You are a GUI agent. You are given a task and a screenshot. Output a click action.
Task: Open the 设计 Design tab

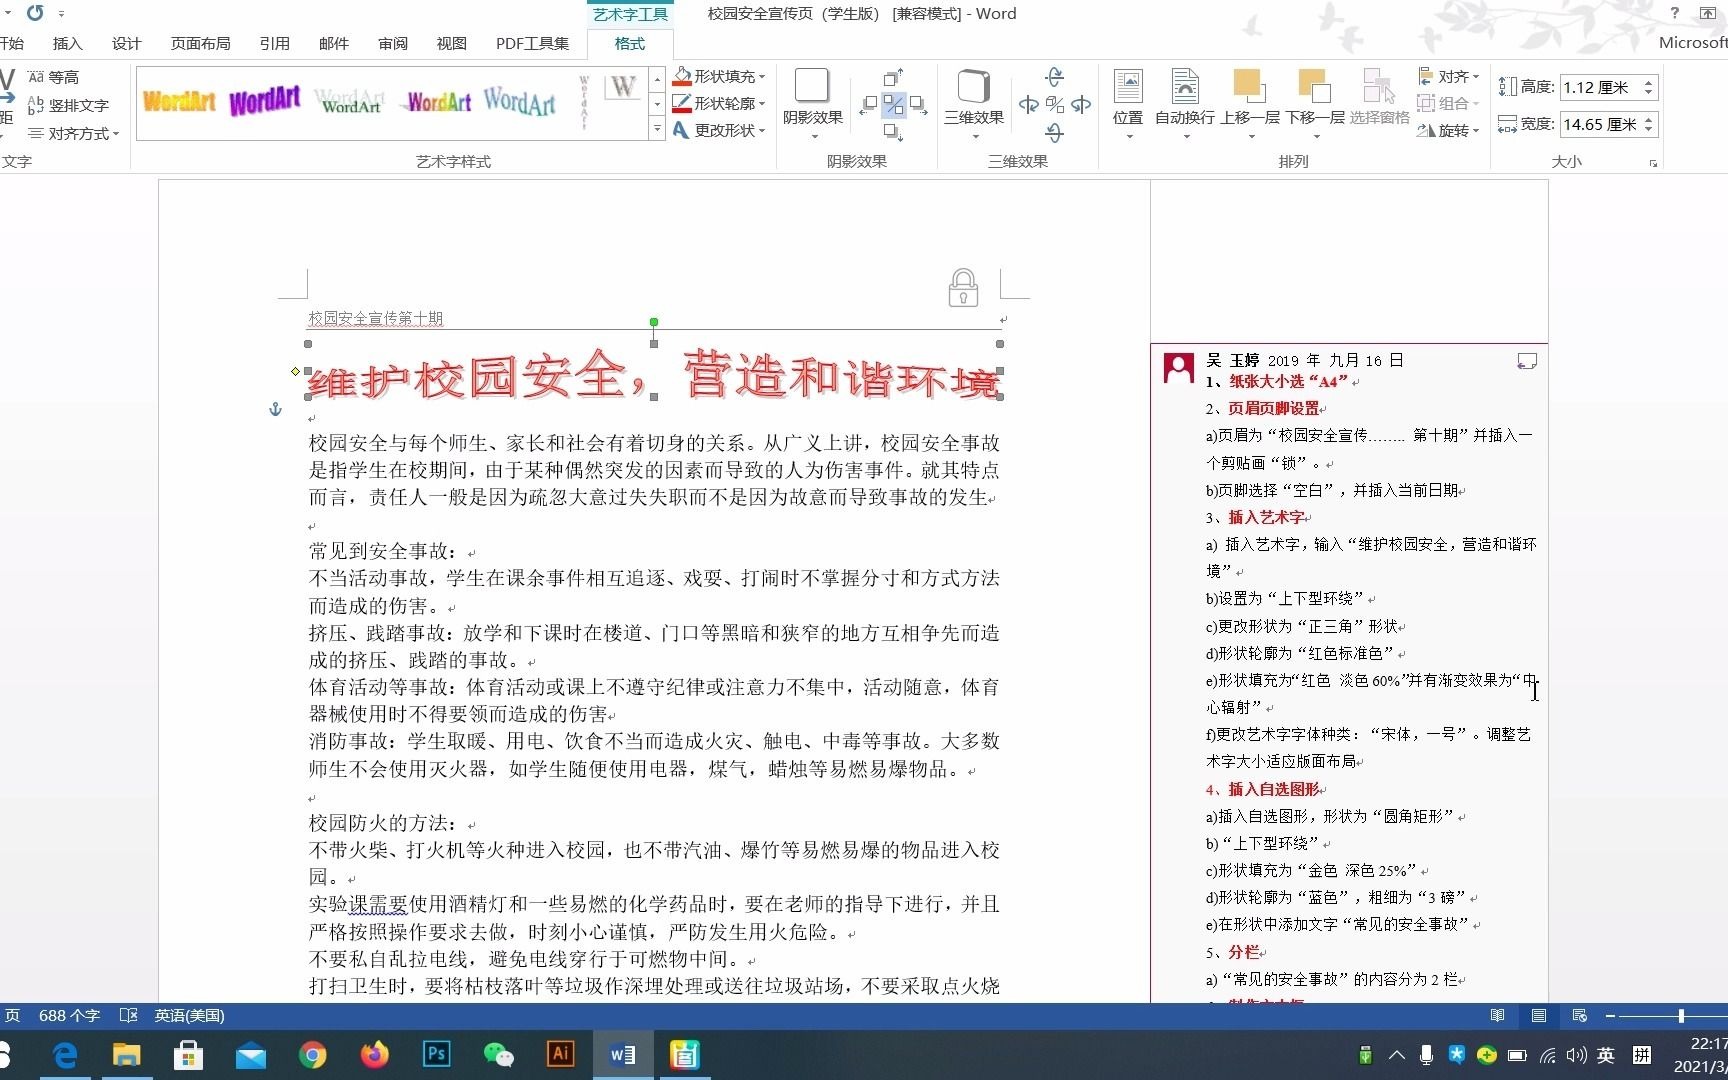pyautogui.click(x=127, y=43)
